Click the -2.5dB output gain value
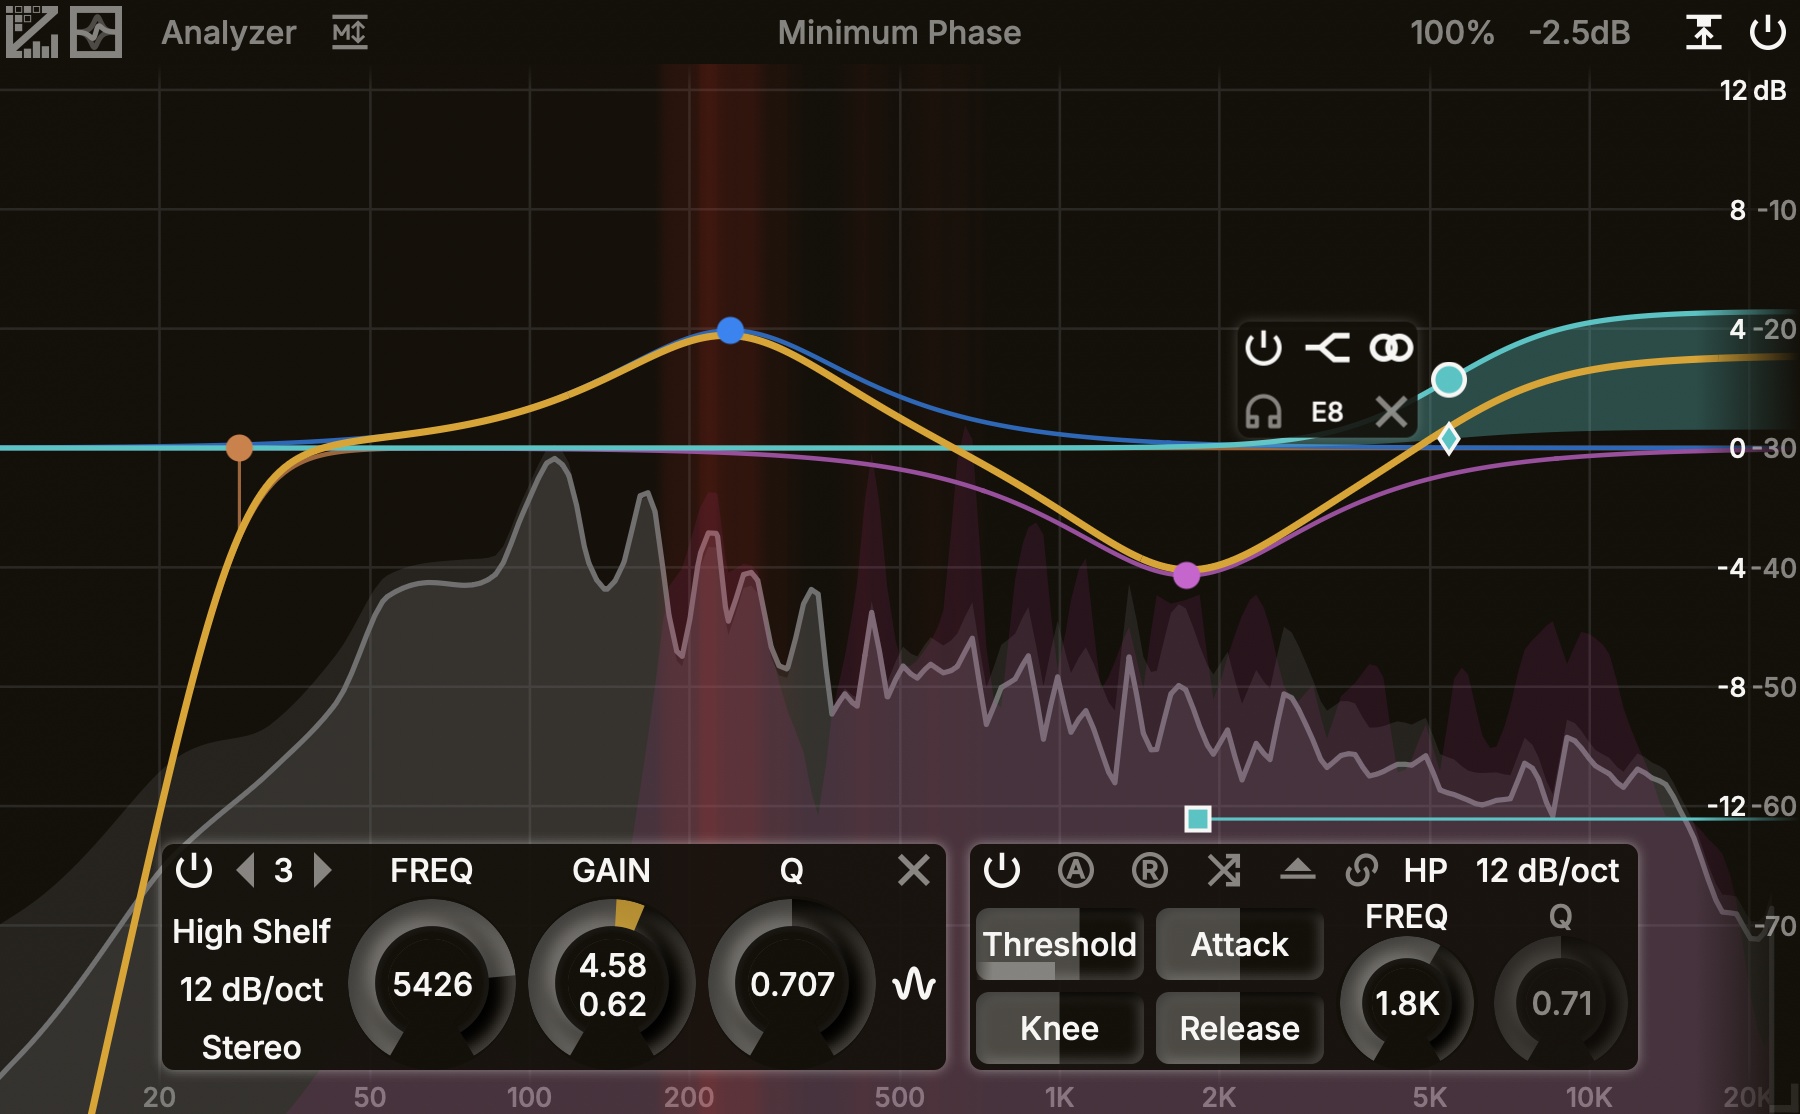The width and height of the screenshot is (1800, 1114). tap(1579, 33)
